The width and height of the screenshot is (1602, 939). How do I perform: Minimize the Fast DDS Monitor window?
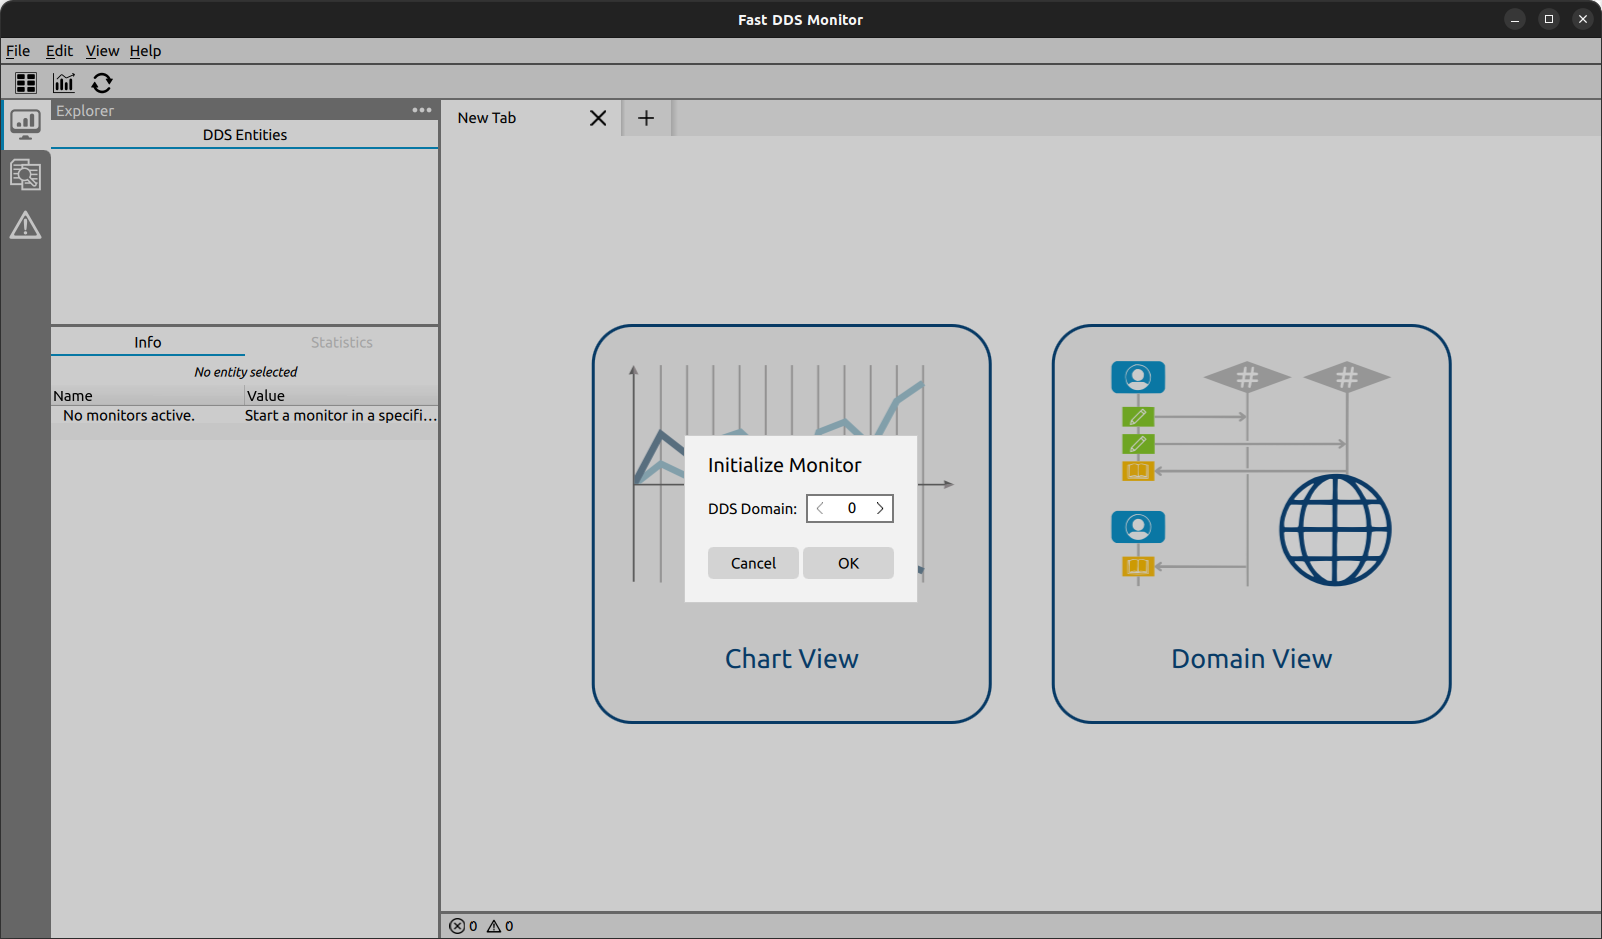click(x=1515, y=19)
